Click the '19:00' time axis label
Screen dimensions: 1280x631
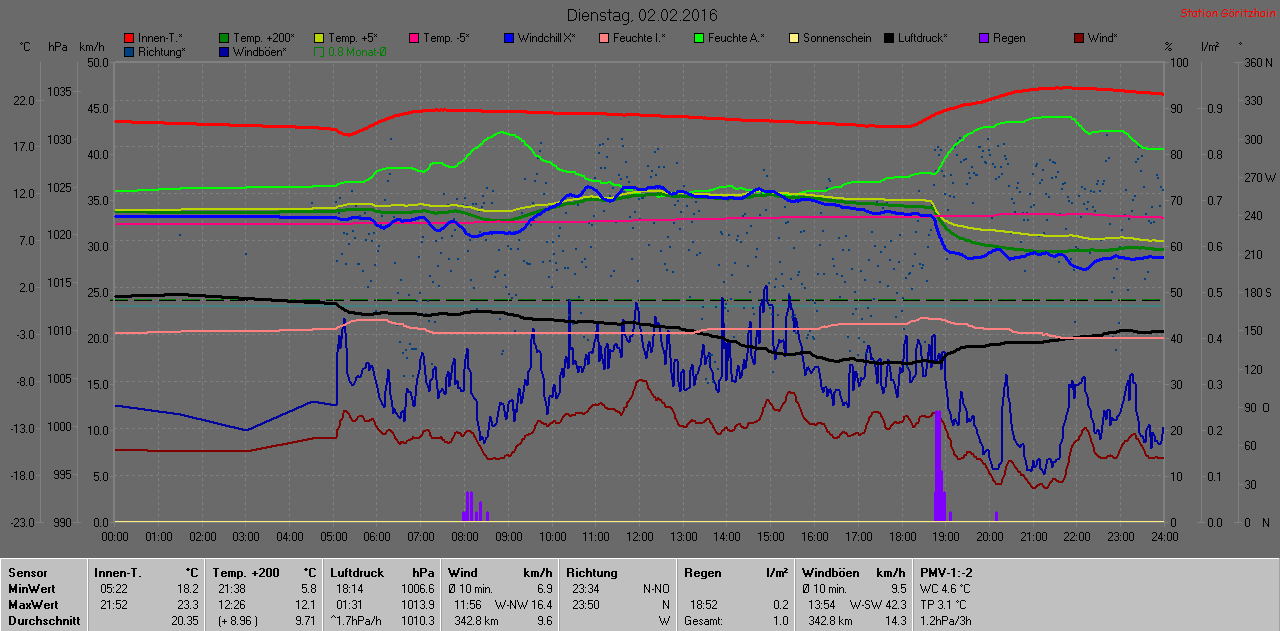[945, 537]
